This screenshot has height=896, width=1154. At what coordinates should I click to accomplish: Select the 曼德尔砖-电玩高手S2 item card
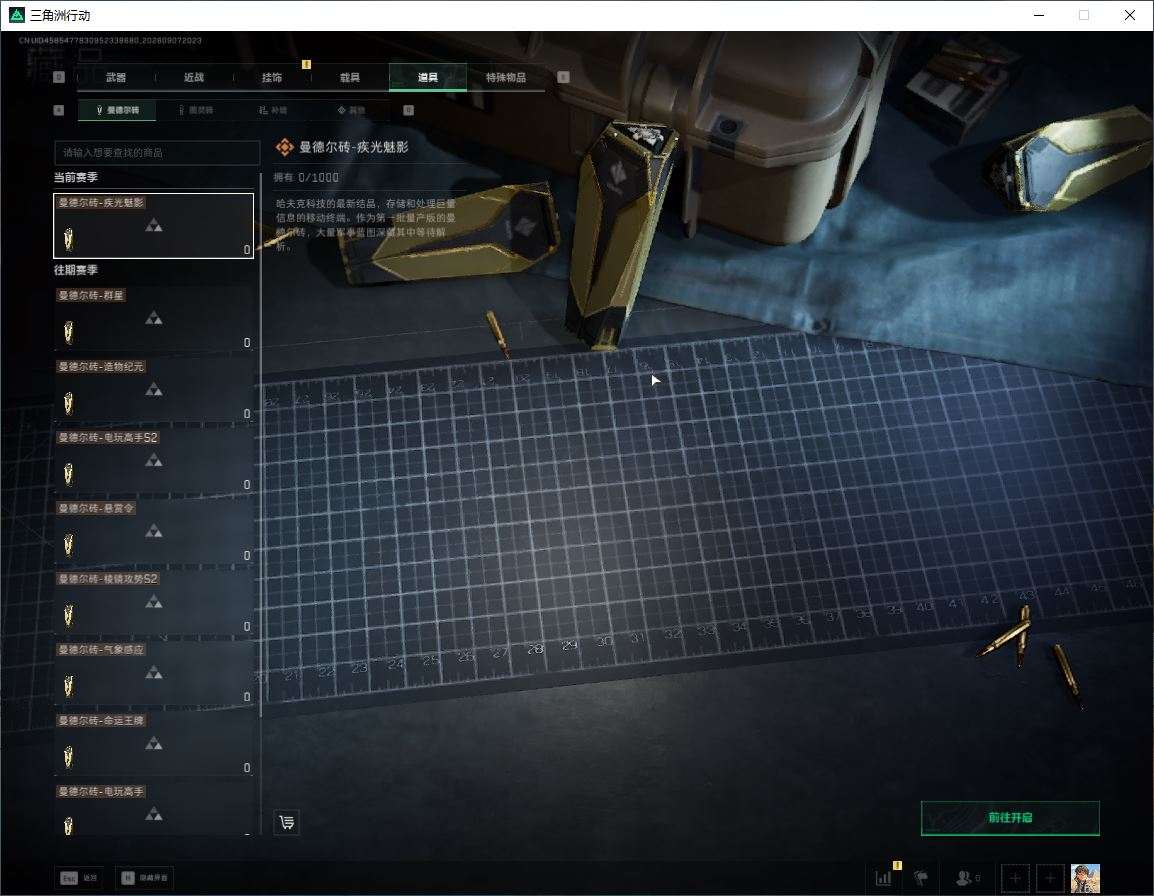[x=154, y=460]
